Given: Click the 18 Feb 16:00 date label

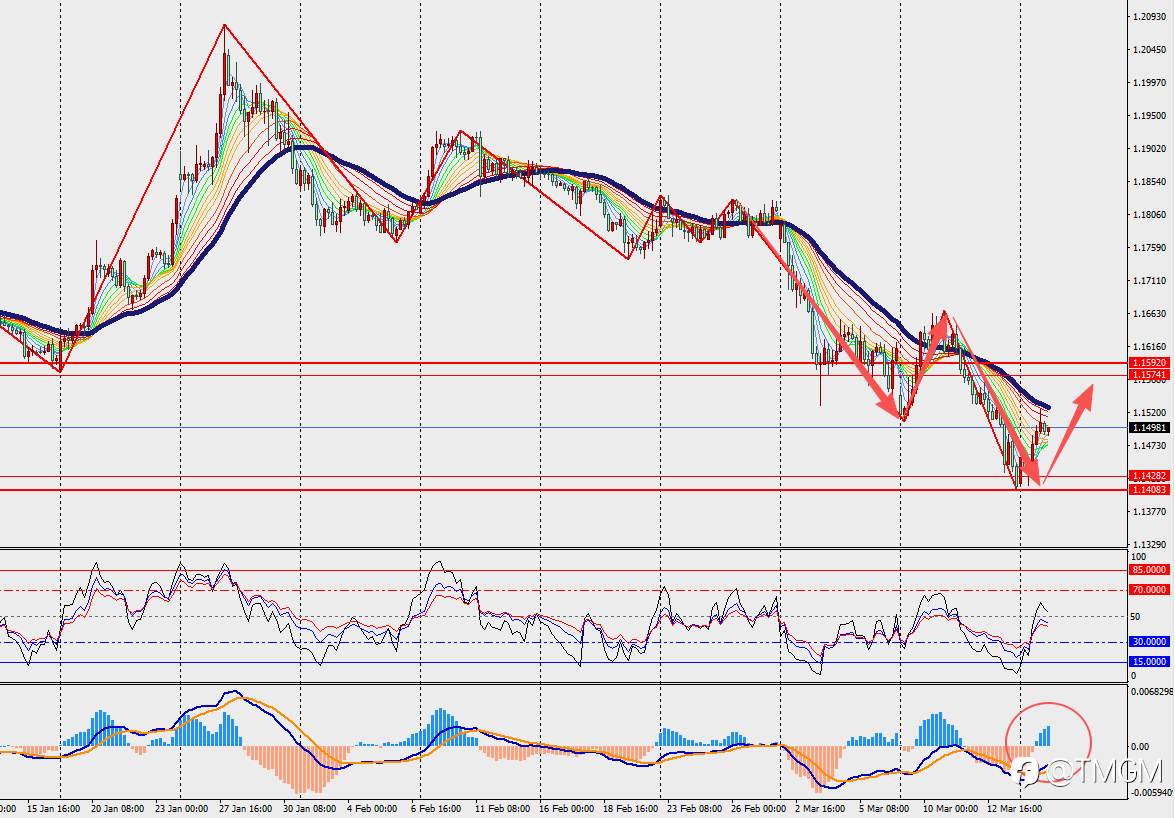Looking at the screenshot, I should [630, 809].
